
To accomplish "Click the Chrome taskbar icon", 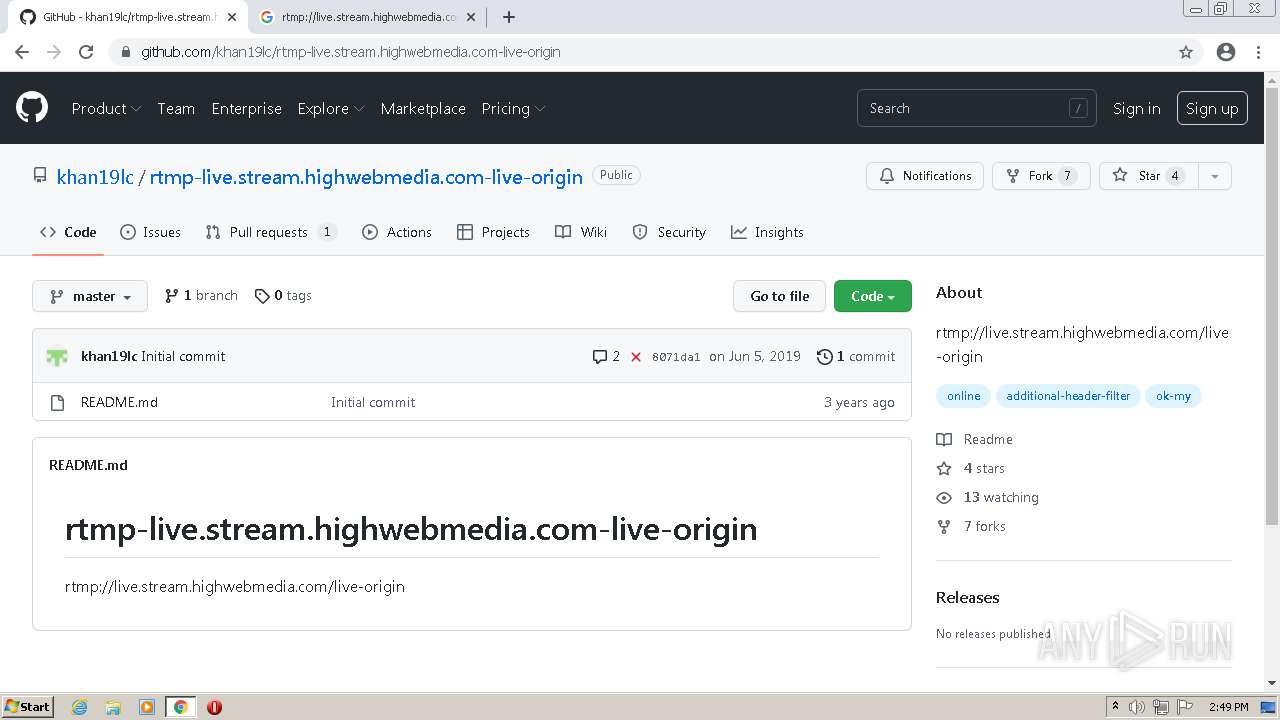I will 180,707.
